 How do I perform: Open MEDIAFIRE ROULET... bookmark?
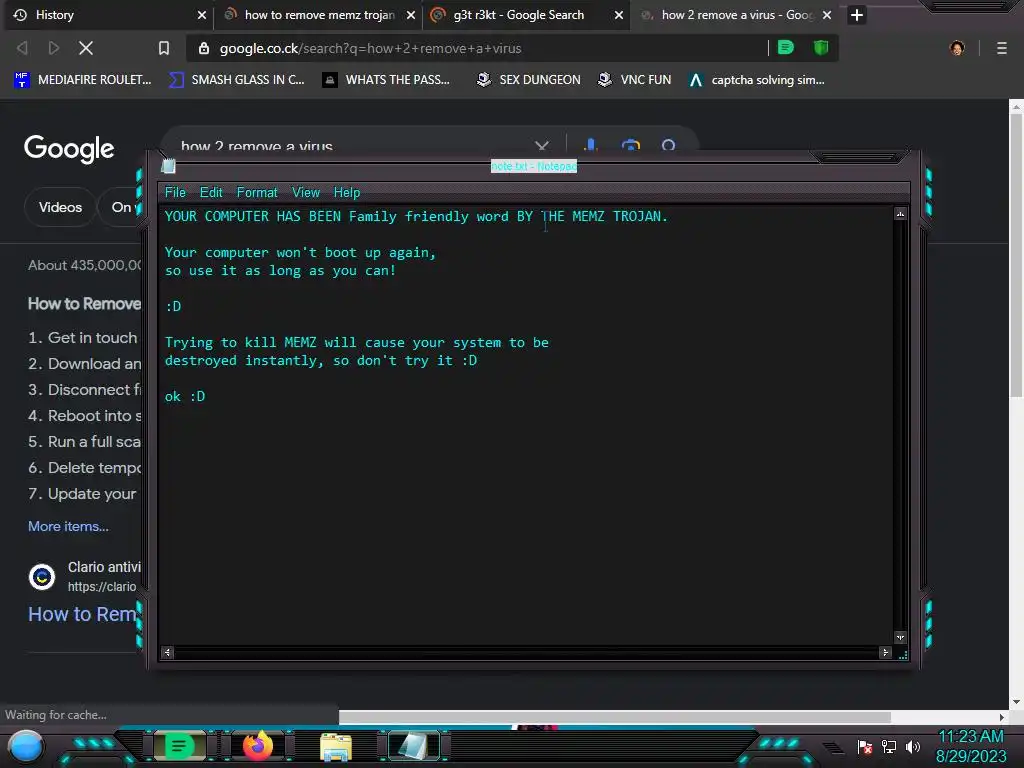click(x=83, y=80)
